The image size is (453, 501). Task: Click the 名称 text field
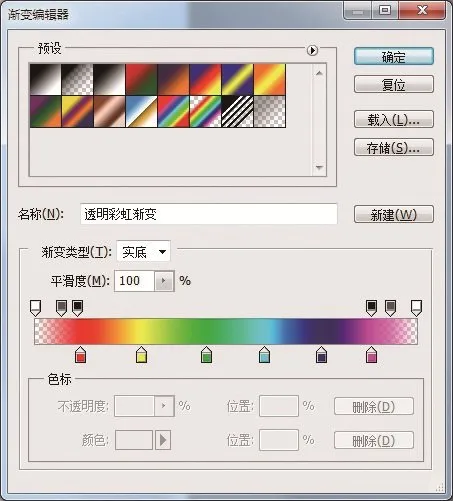[209, 214]
